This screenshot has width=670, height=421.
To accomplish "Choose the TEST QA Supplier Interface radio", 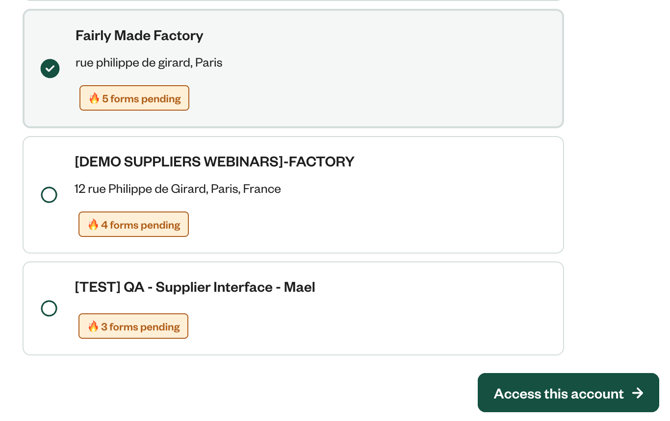I will click(49, 309).
